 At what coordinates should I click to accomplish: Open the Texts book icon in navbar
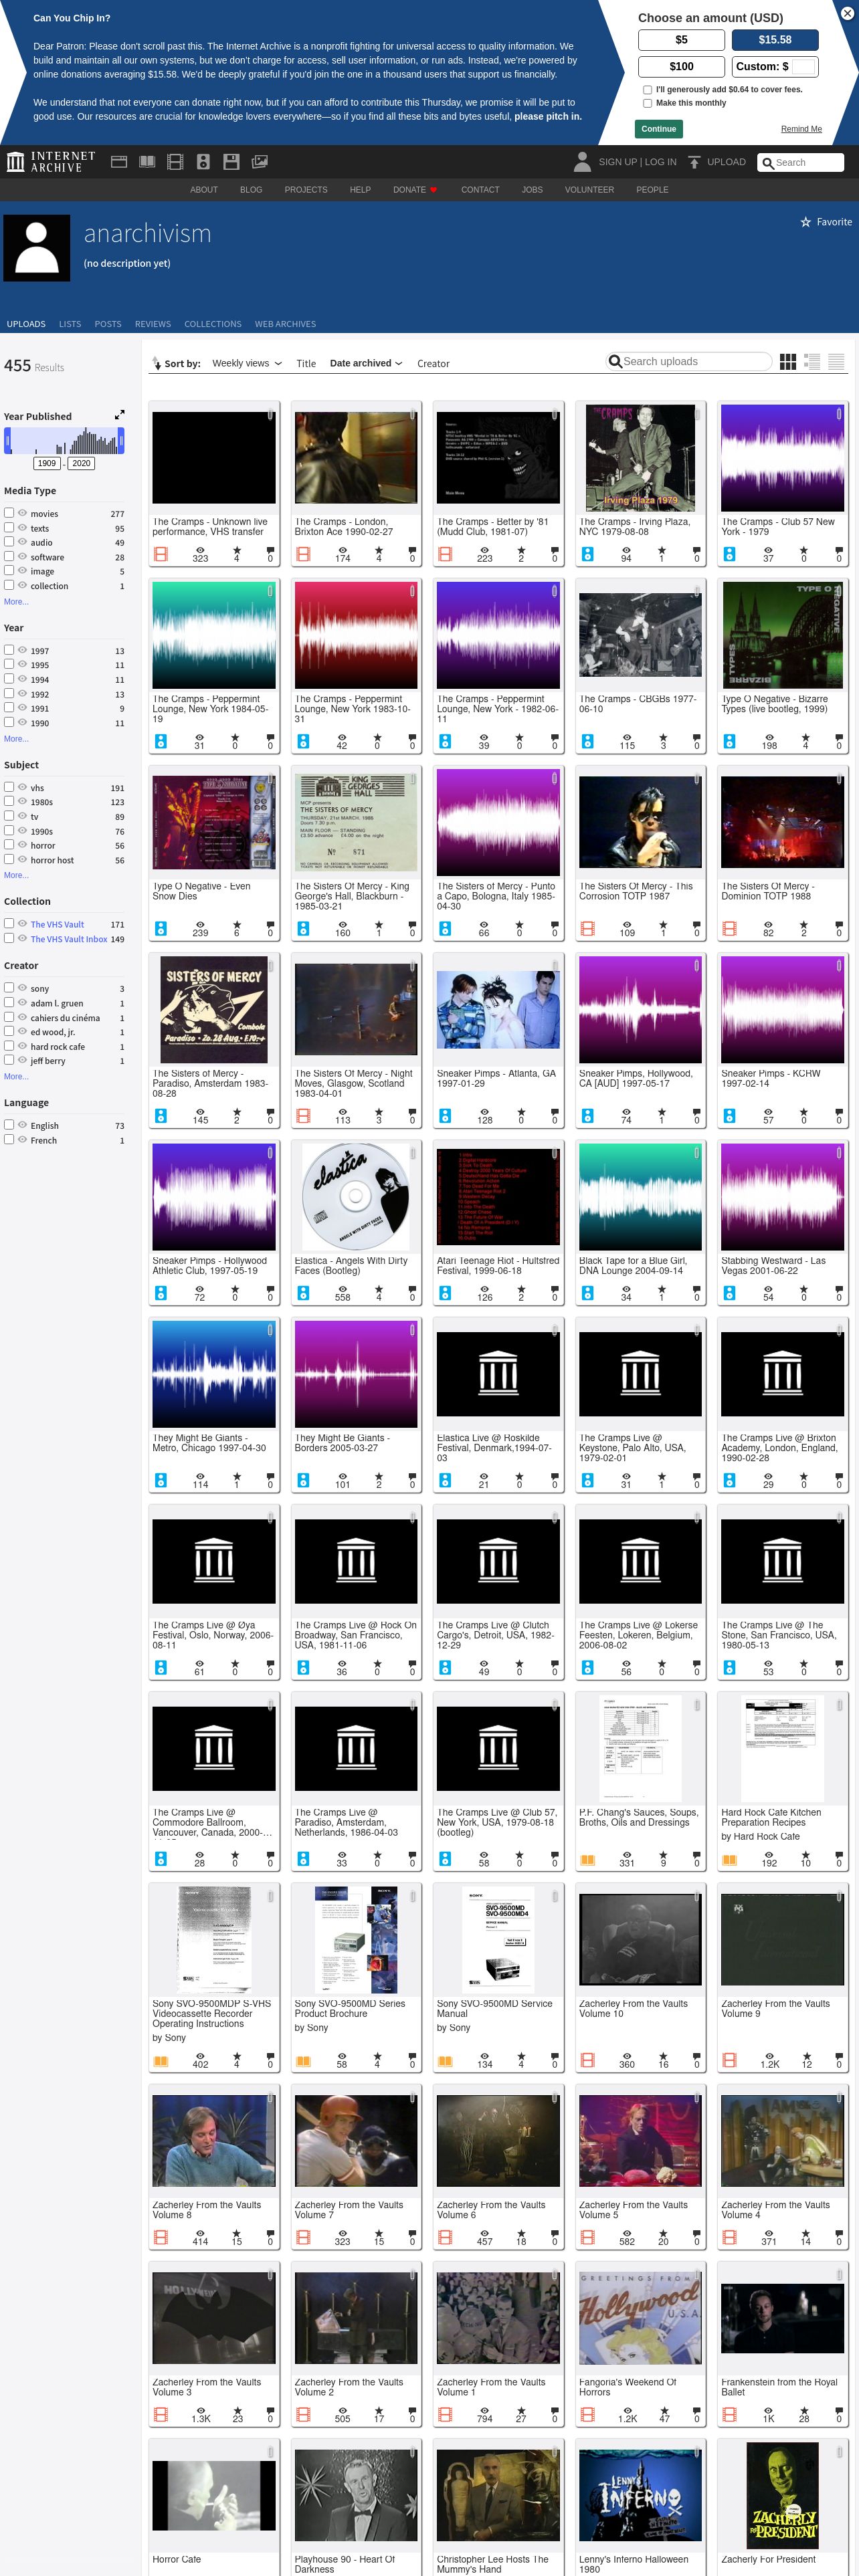point(147,162)
